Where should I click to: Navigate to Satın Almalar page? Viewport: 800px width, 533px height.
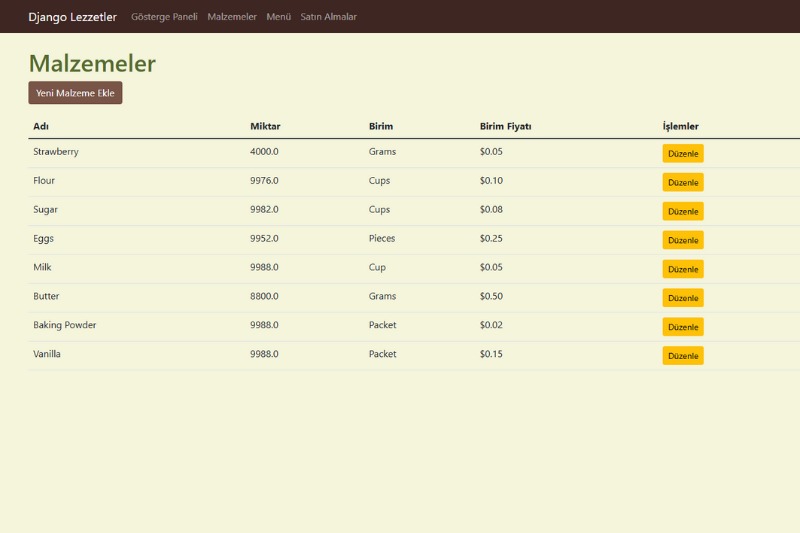point(328,17)
